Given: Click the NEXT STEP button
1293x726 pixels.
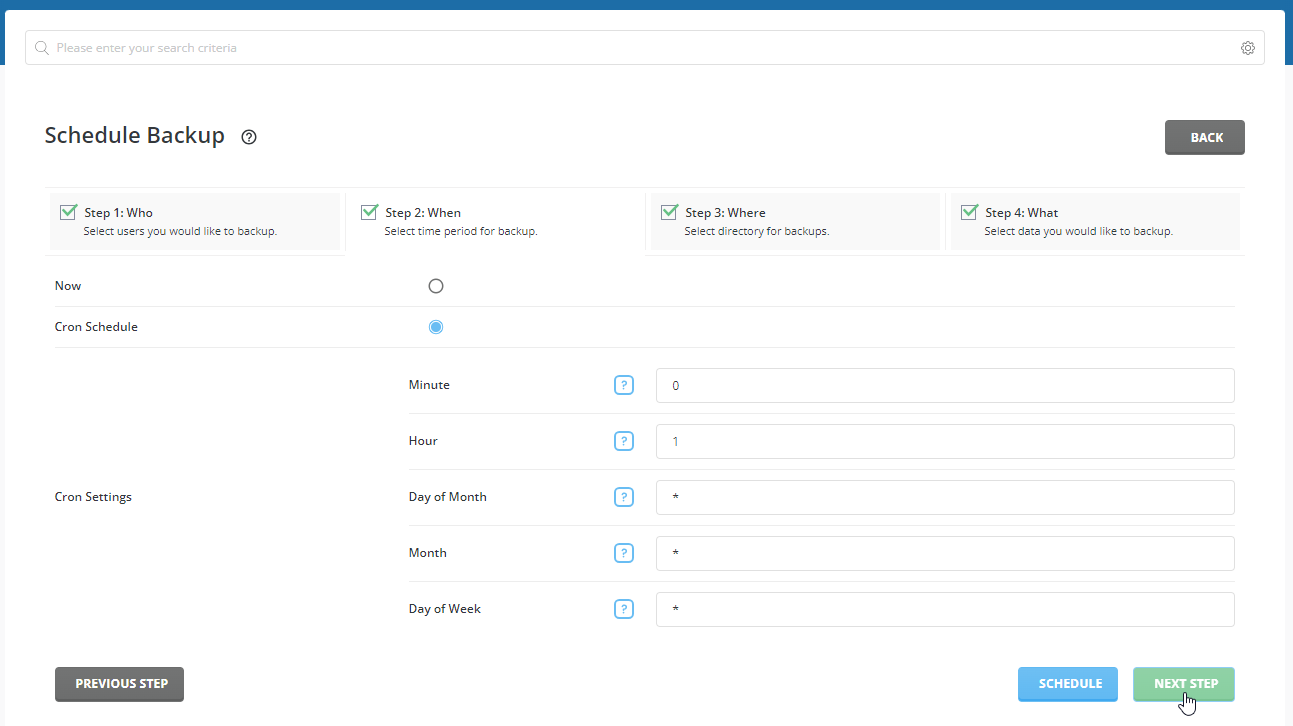Looking at the screenshot, I should [x=1184, y=684].
